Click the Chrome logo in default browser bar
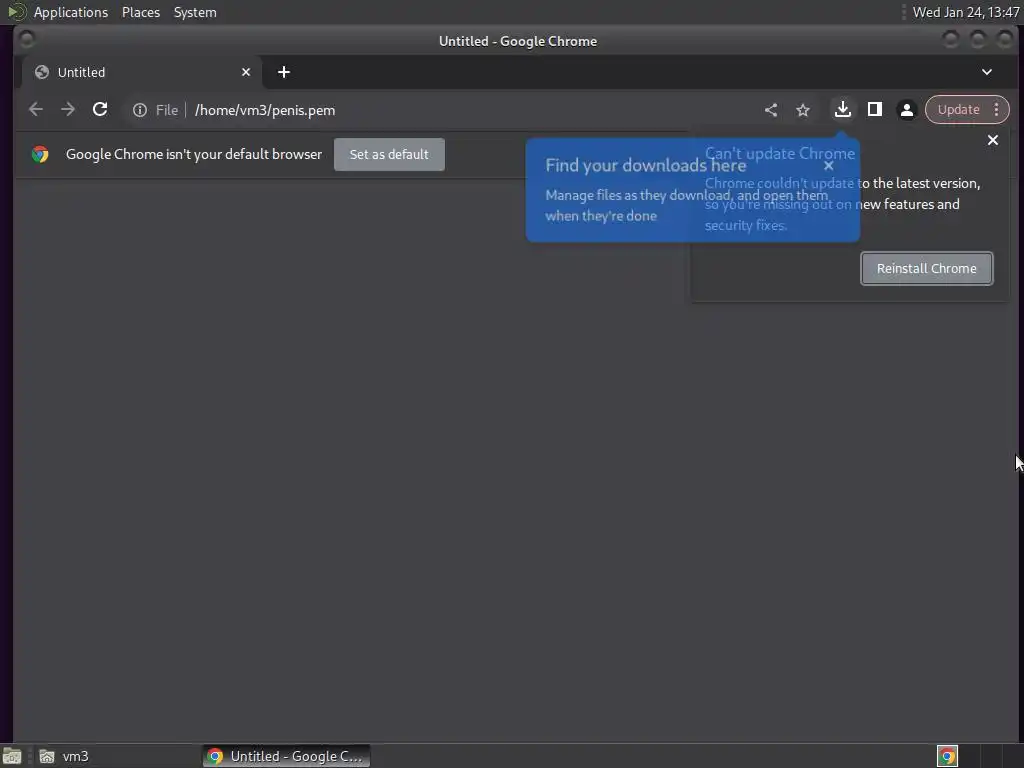 [x=40, y=154]
